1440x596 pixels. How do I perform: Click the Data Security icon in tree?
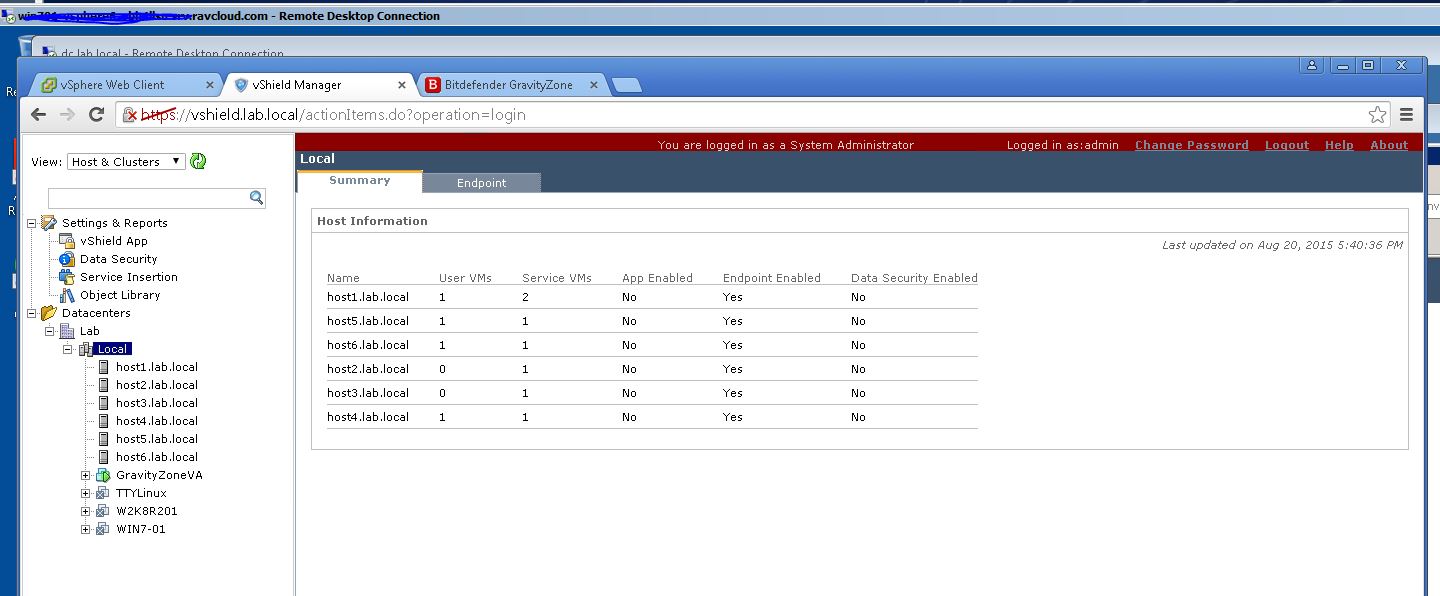(x=67, y=259)
